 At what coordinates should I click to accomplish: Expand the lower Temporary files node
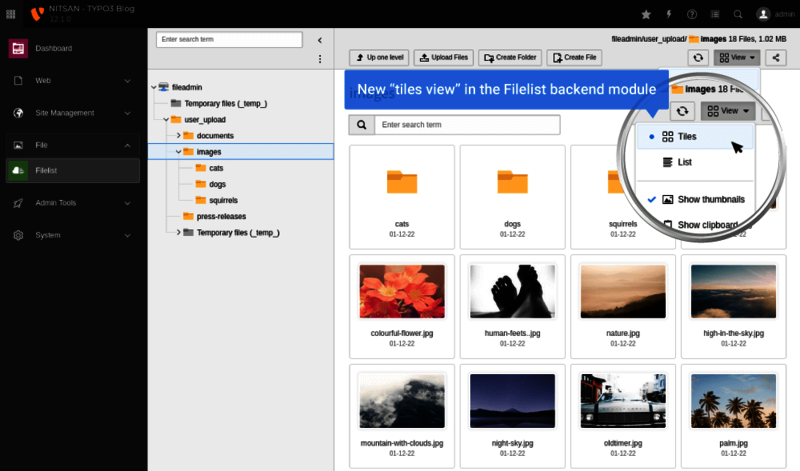point(179,232)
